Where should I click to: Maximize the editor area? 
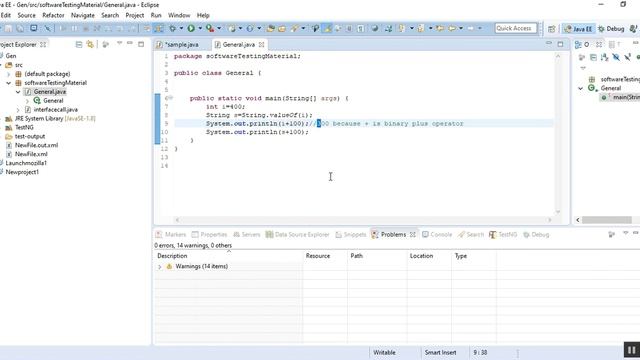pyautogui.click(x=560, y=44)
